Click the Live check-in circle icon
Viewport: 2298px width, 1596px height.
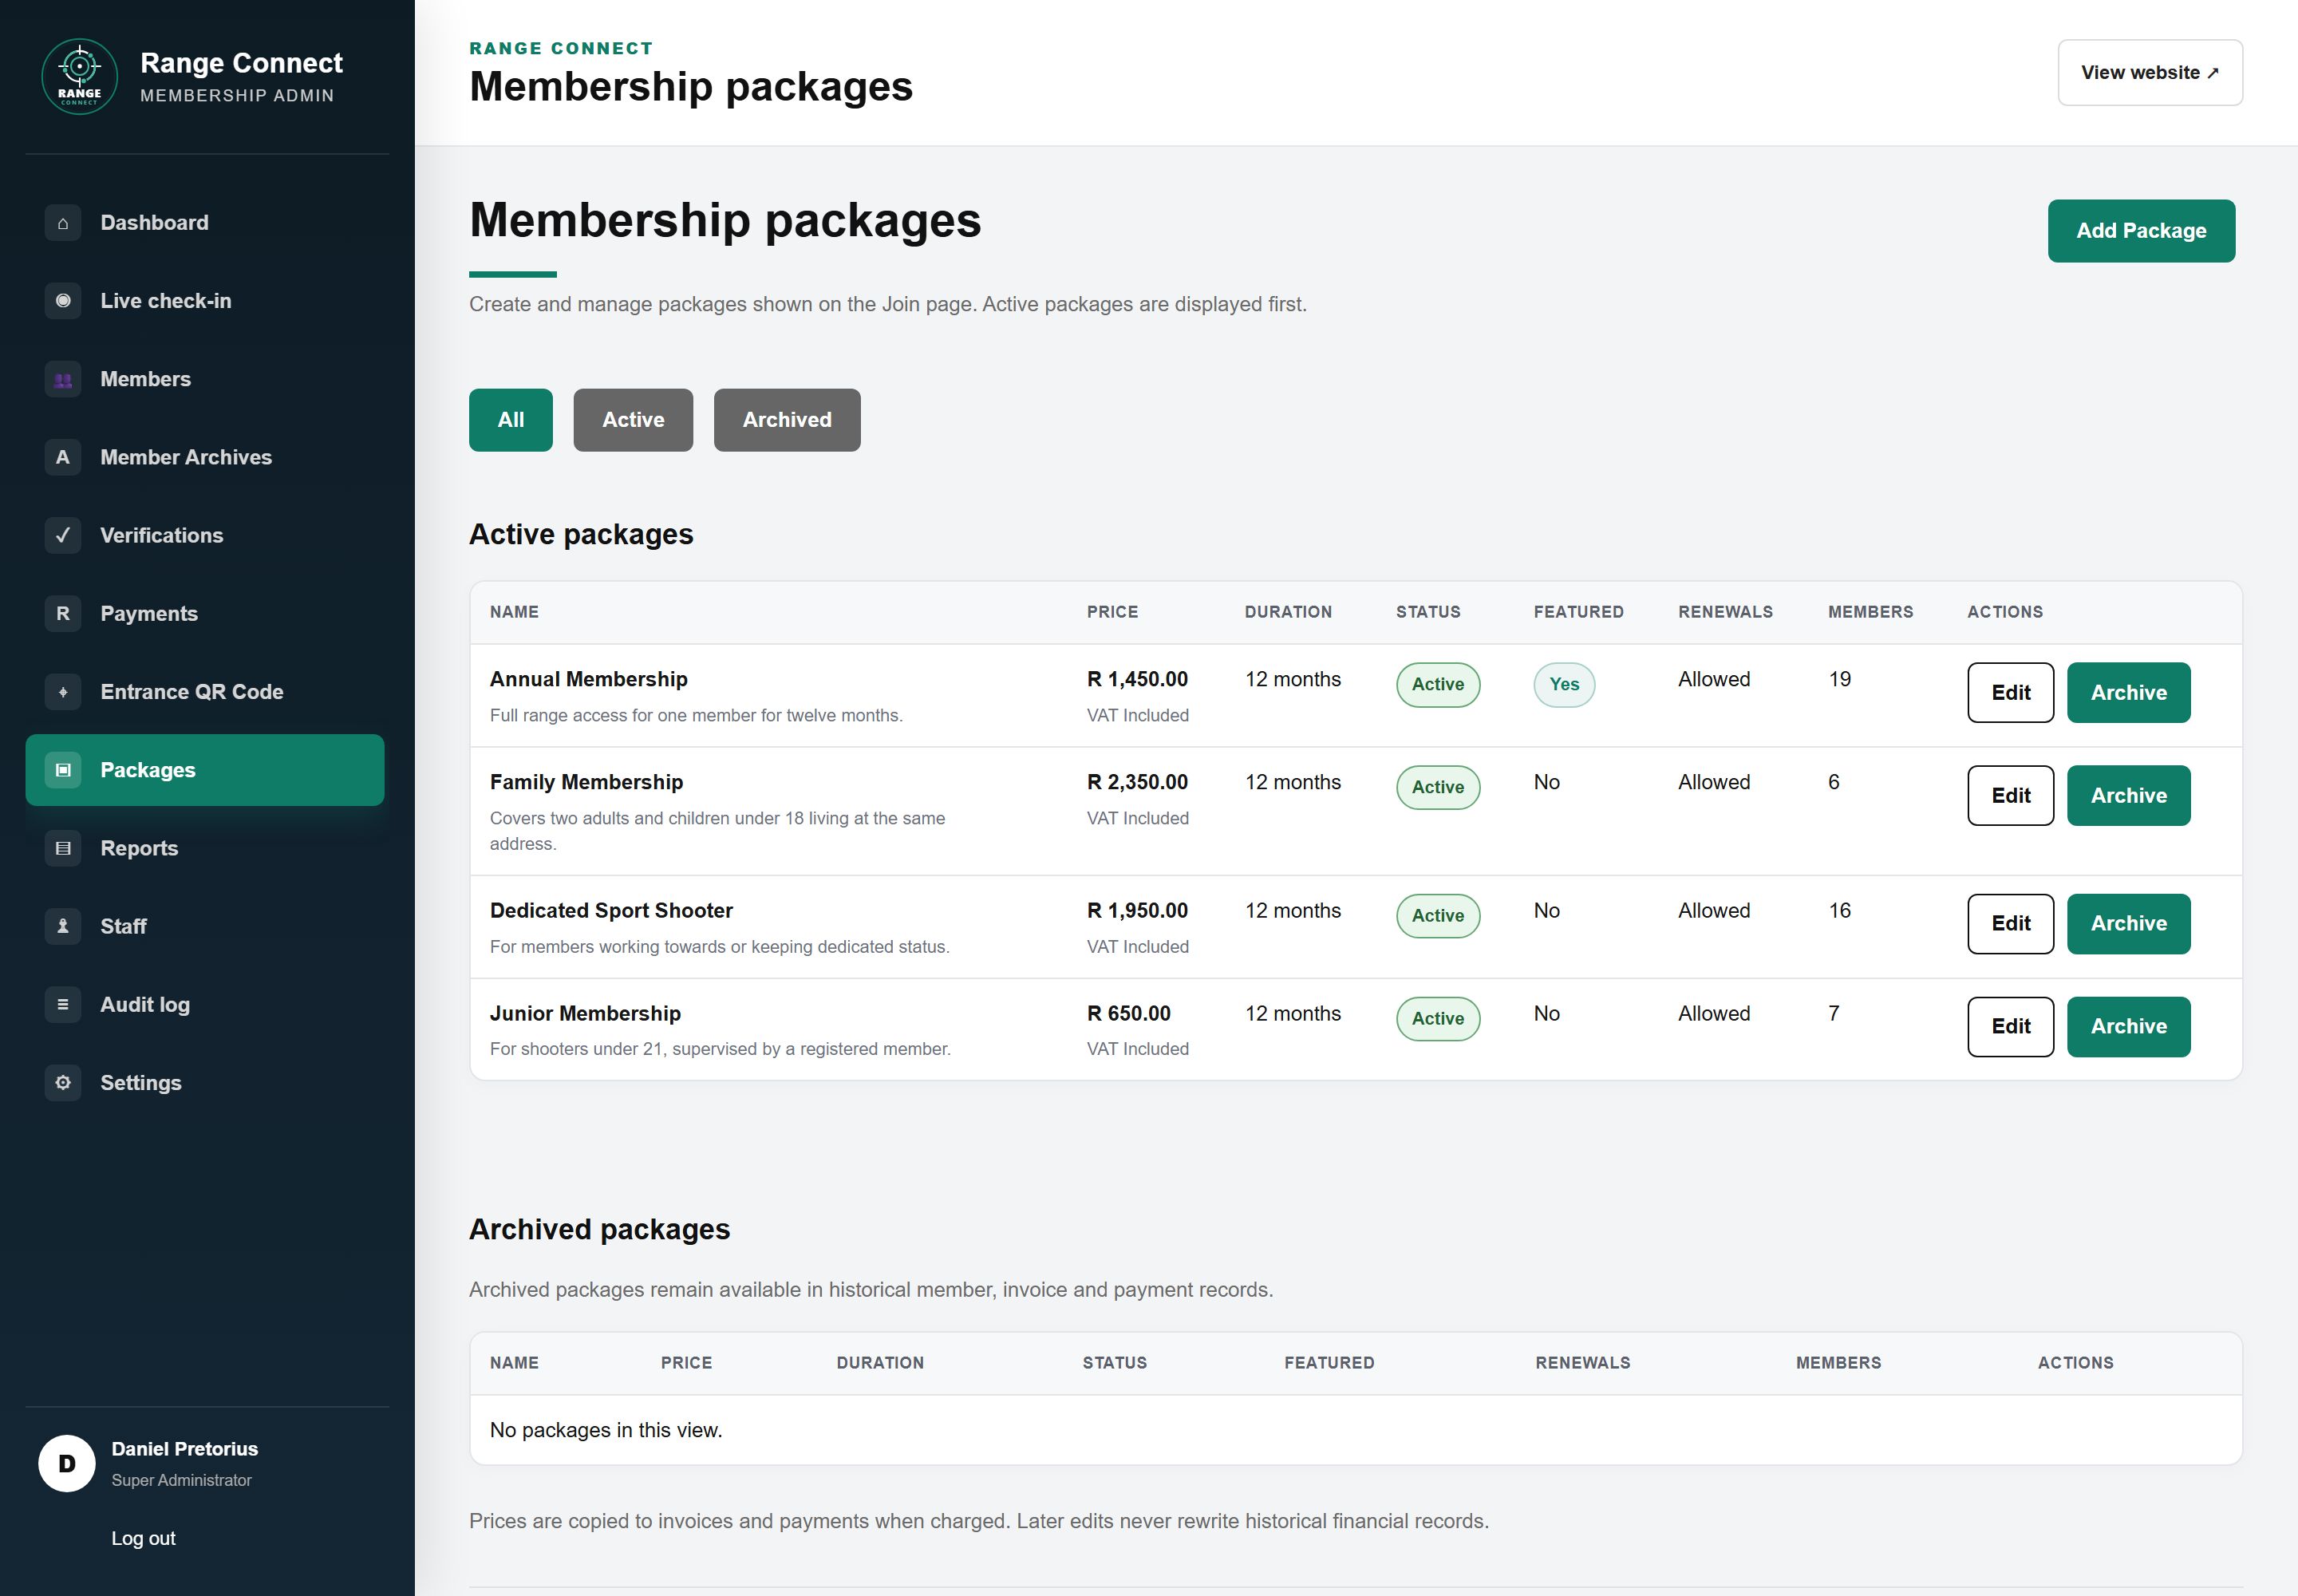[x=63, y=301]
